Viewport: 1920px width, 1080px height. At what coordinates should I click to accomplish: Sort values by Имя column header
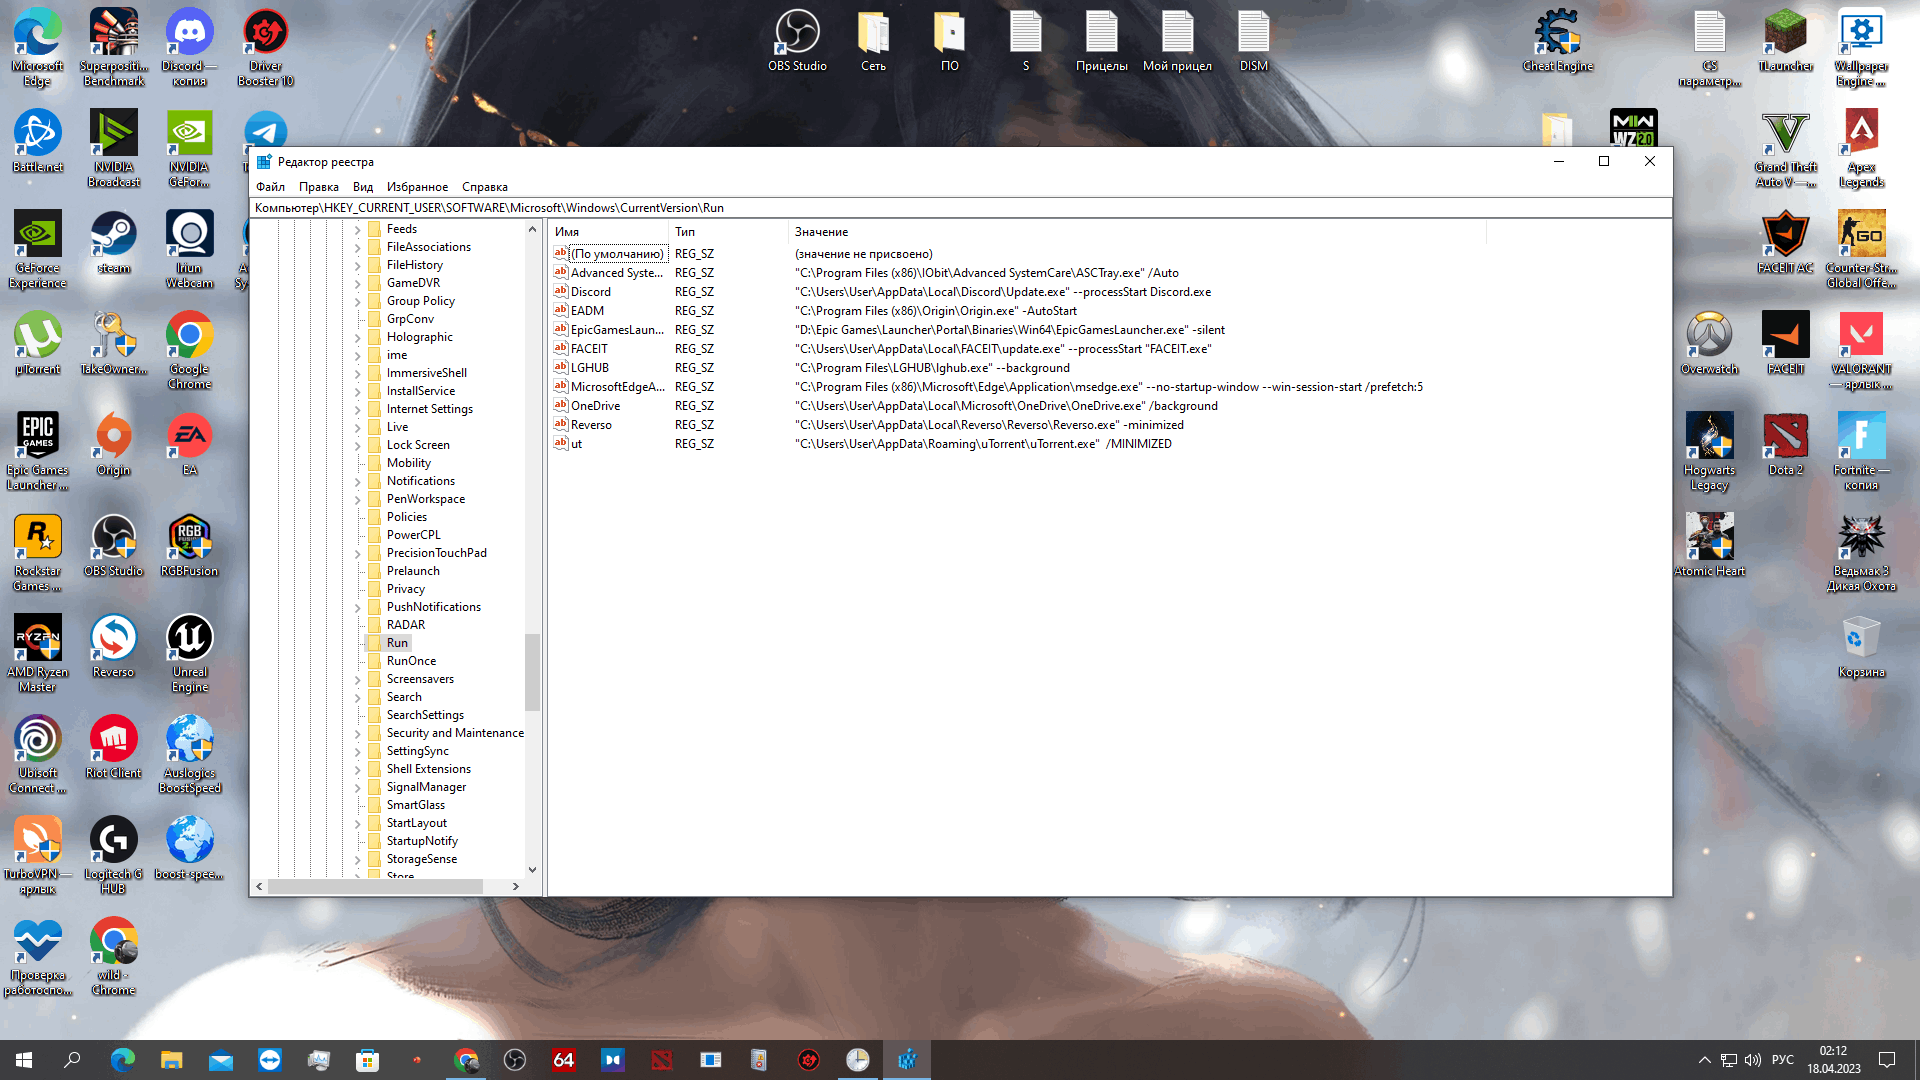click(x=608, y=232)
